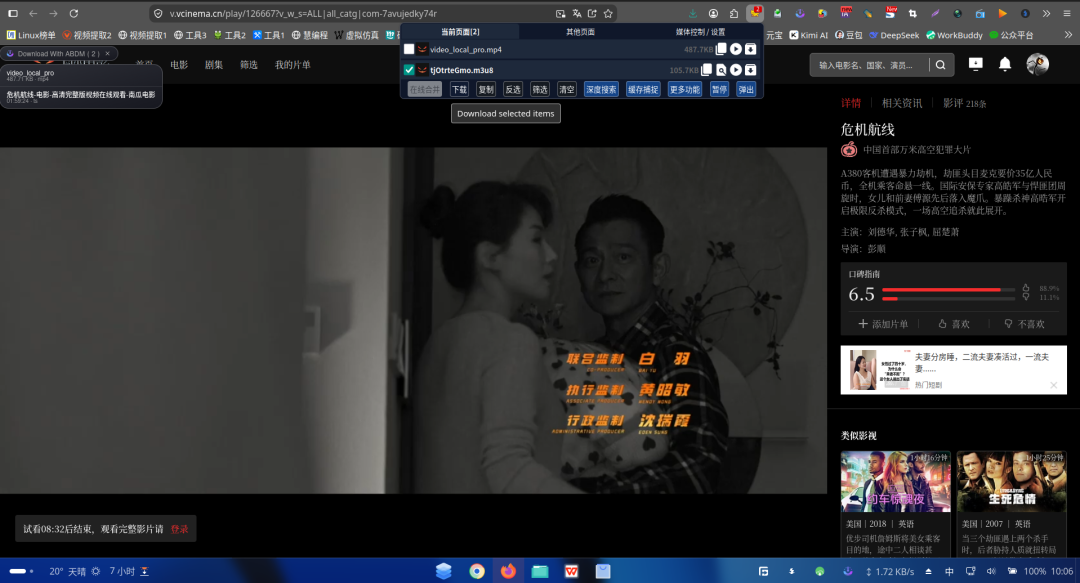Screen dimensions: 1080x583
Task: Open the Firefox account icon
Action: 714,13
